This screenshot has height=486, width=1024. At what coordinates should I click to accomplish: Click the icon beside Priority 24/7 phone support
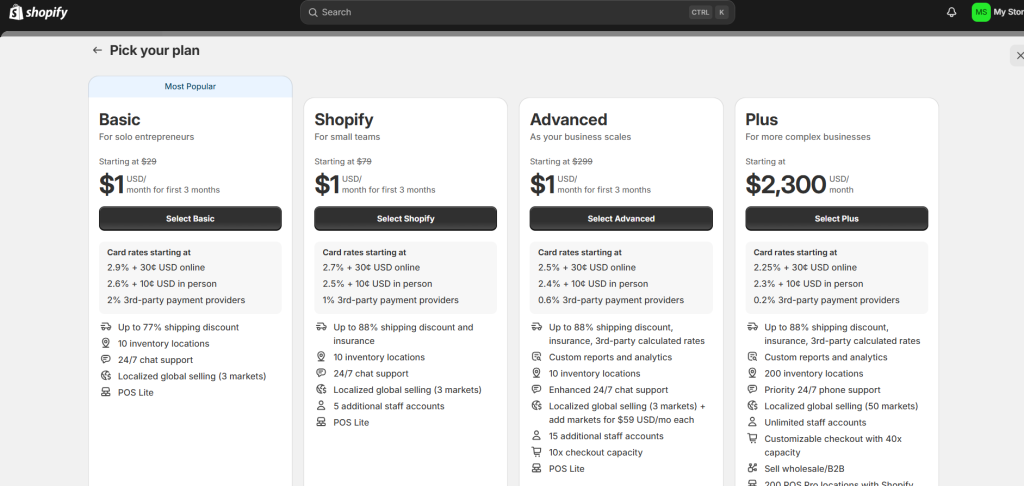(752, 390)
